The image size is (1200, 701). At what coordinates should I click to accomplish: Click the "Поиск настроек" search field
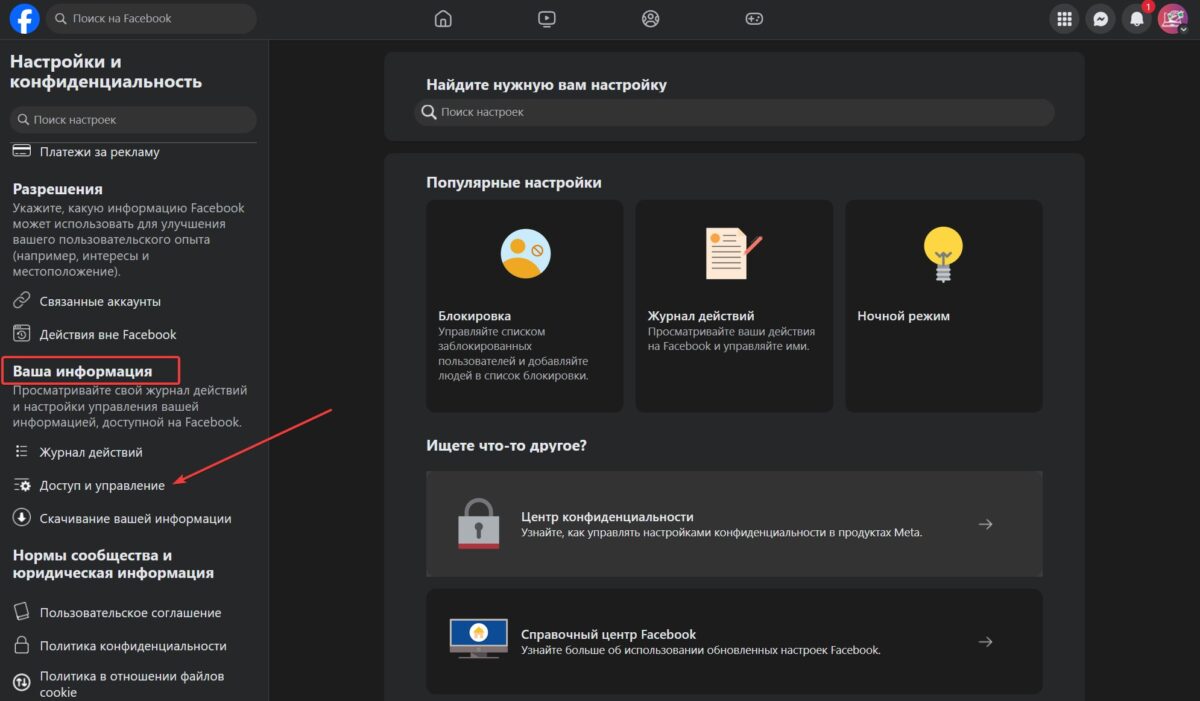click(133, 119)
